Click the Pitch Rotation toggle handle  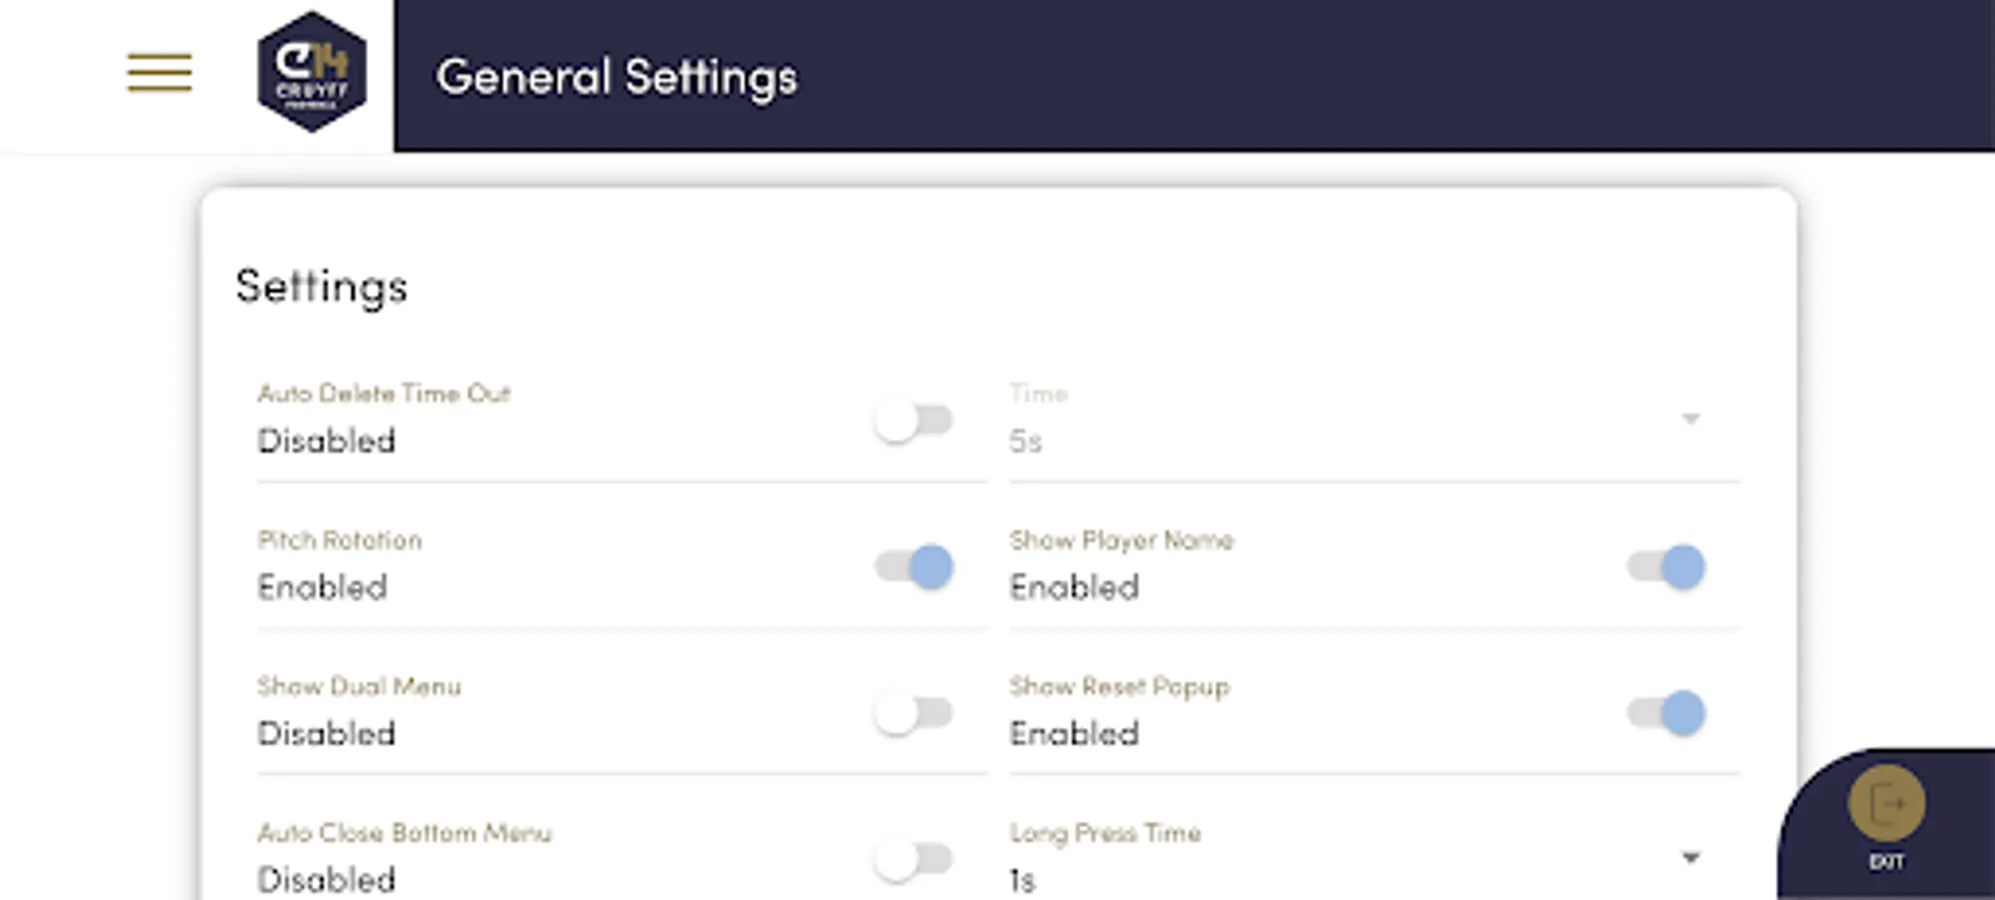point(930,566)
